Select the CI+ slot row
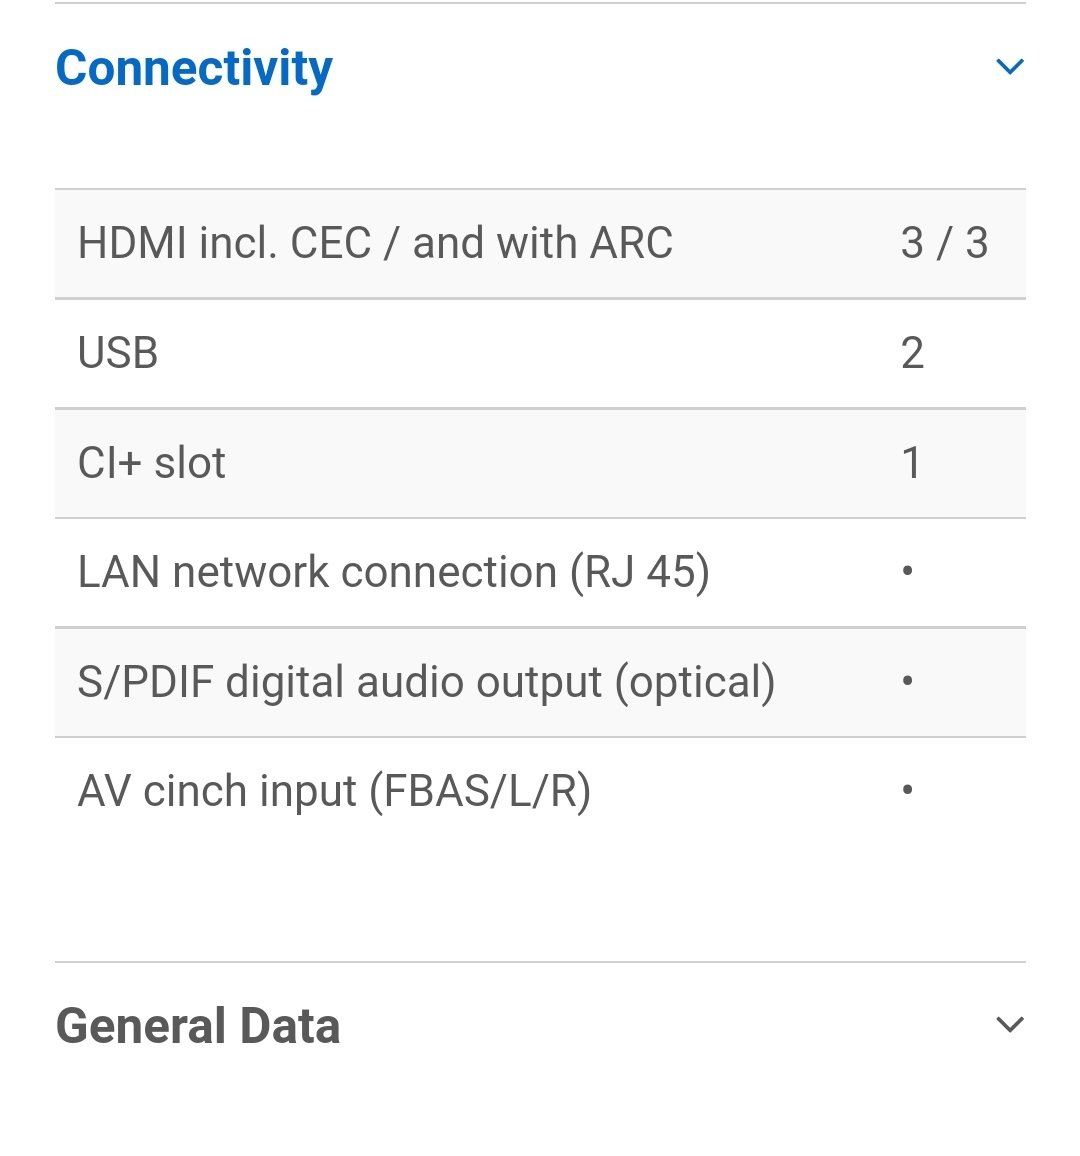This screenshot has height=1156, width=1080. click(x=540, y=463)
